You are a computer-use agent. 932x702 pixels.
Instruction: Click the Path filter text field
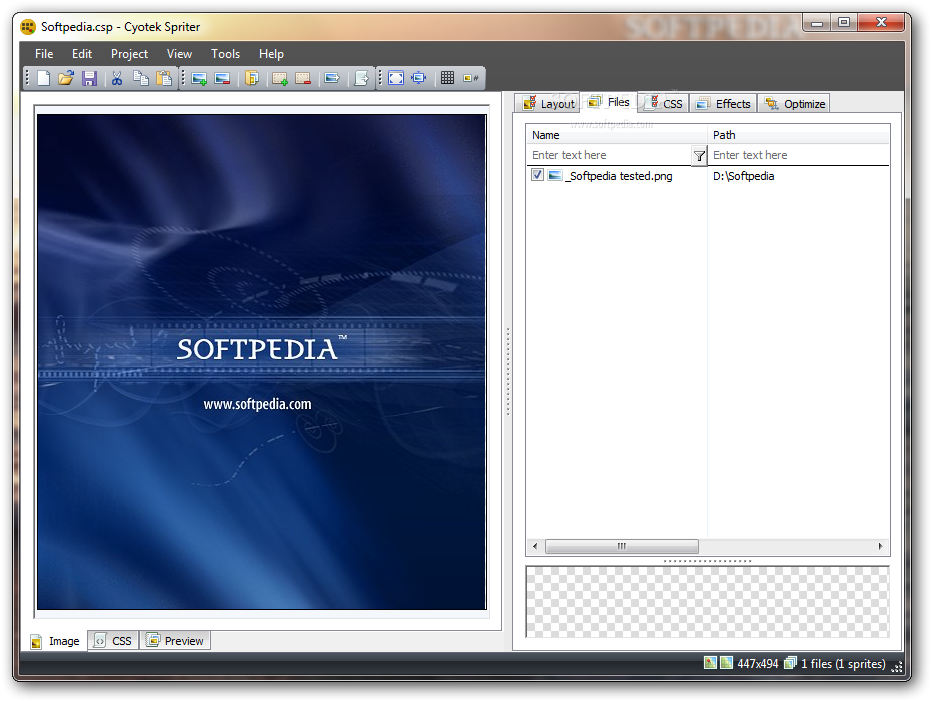click(x=798, y=155)
